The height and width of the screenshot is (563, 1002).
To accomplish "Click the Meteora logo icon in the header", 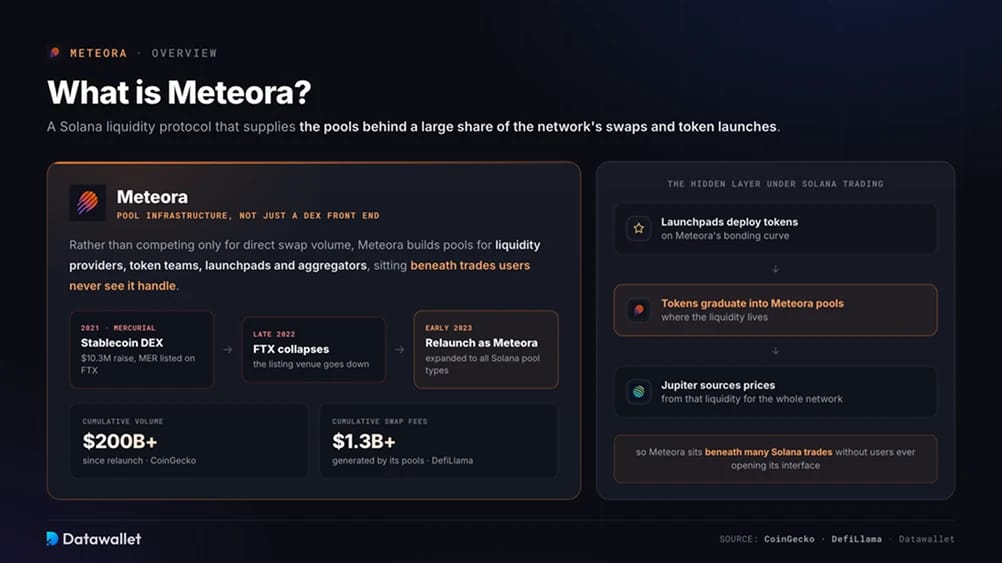I will pos(54,52).
